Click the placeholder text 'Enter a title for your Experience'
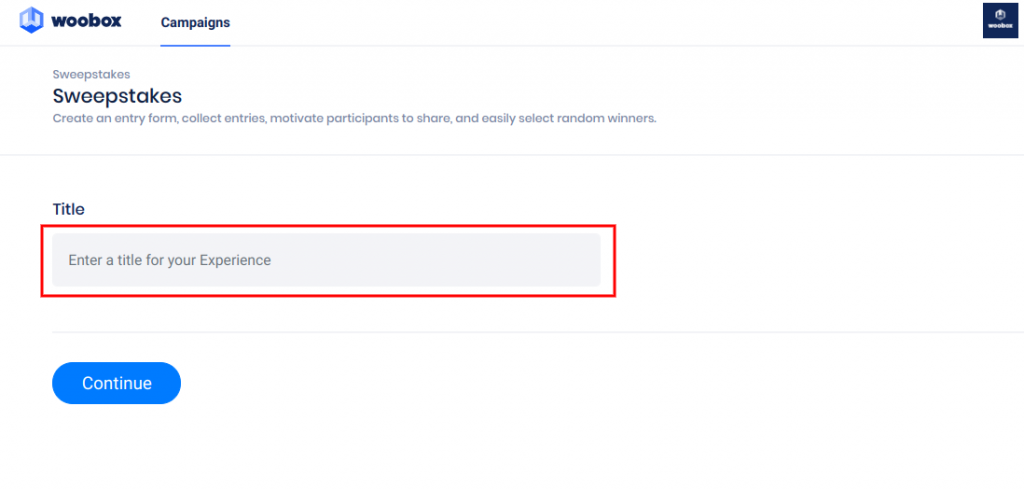 [170, 260]
